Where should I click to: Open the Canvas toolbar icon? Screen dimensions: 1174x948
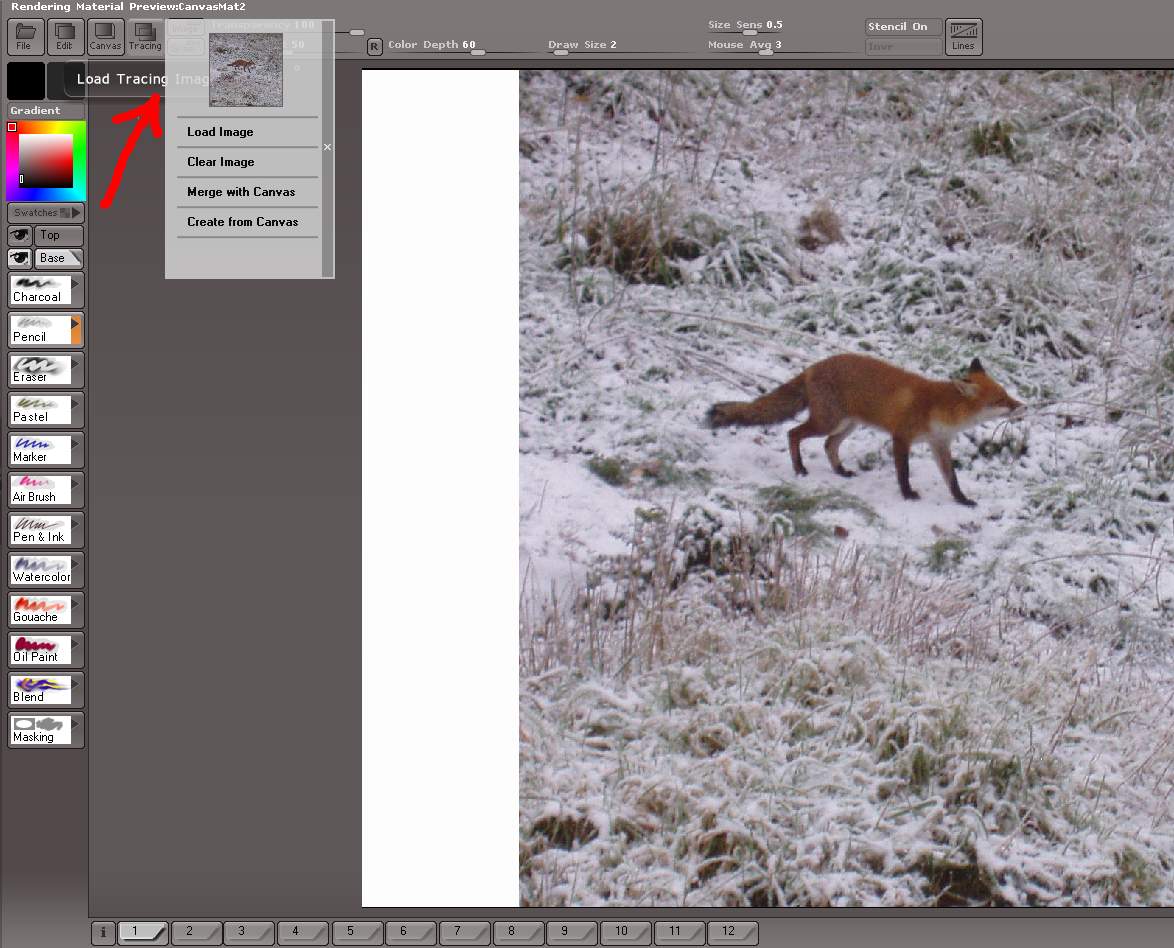pyautogui.click(x=105, y=37)
